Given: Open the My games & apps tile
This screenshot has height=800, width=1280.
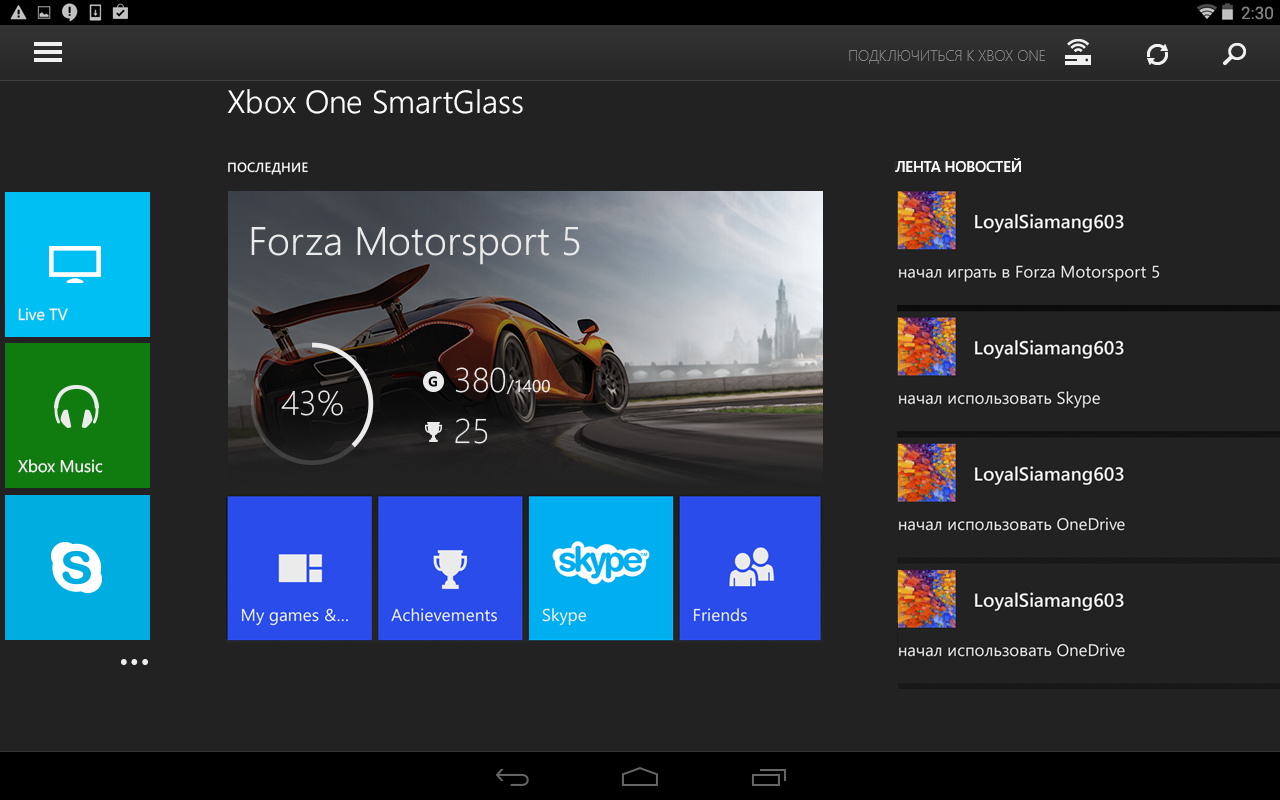Looking at the screenshot, I should [300, 568].
